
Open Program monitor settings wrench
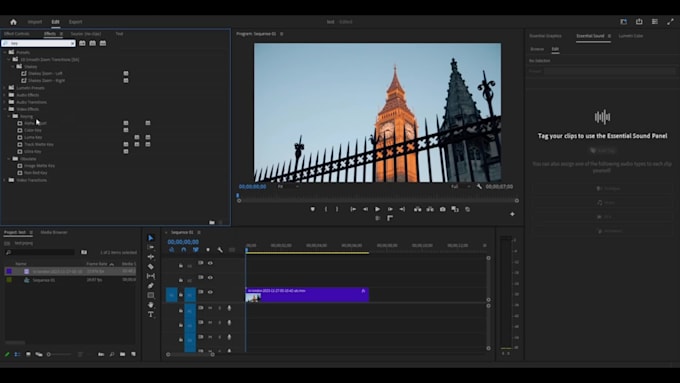coord(479,187)
